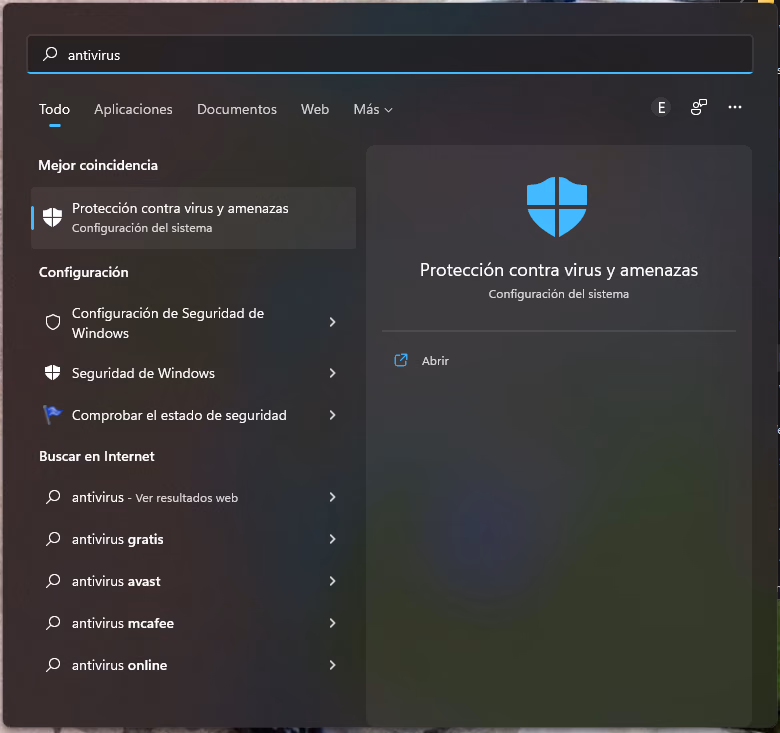Viewport: 780px width, 733px height.
Task: Click search icon beside 'antivirus avast'
Action: tap(53, 581)
